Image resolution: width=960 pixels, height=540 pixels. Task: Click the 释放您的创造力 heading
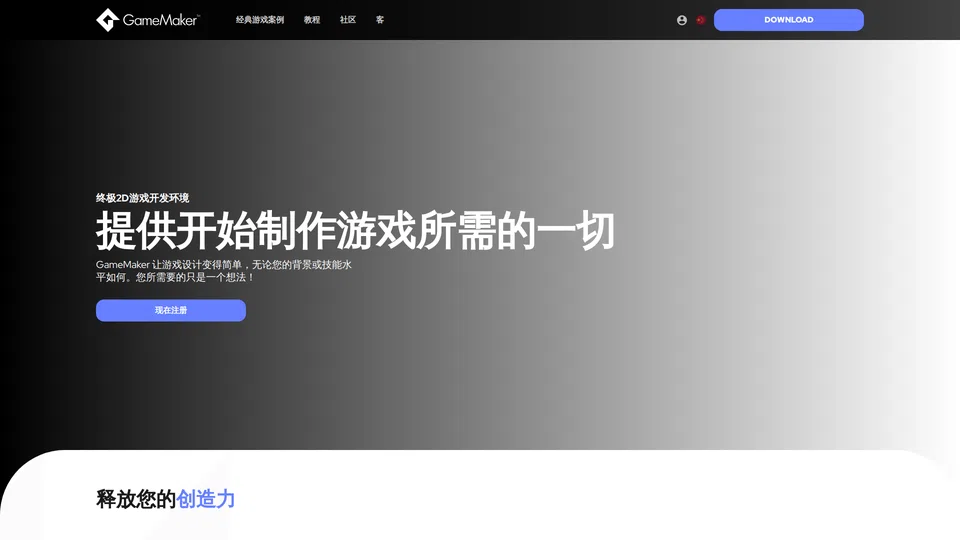coord(165,499)
